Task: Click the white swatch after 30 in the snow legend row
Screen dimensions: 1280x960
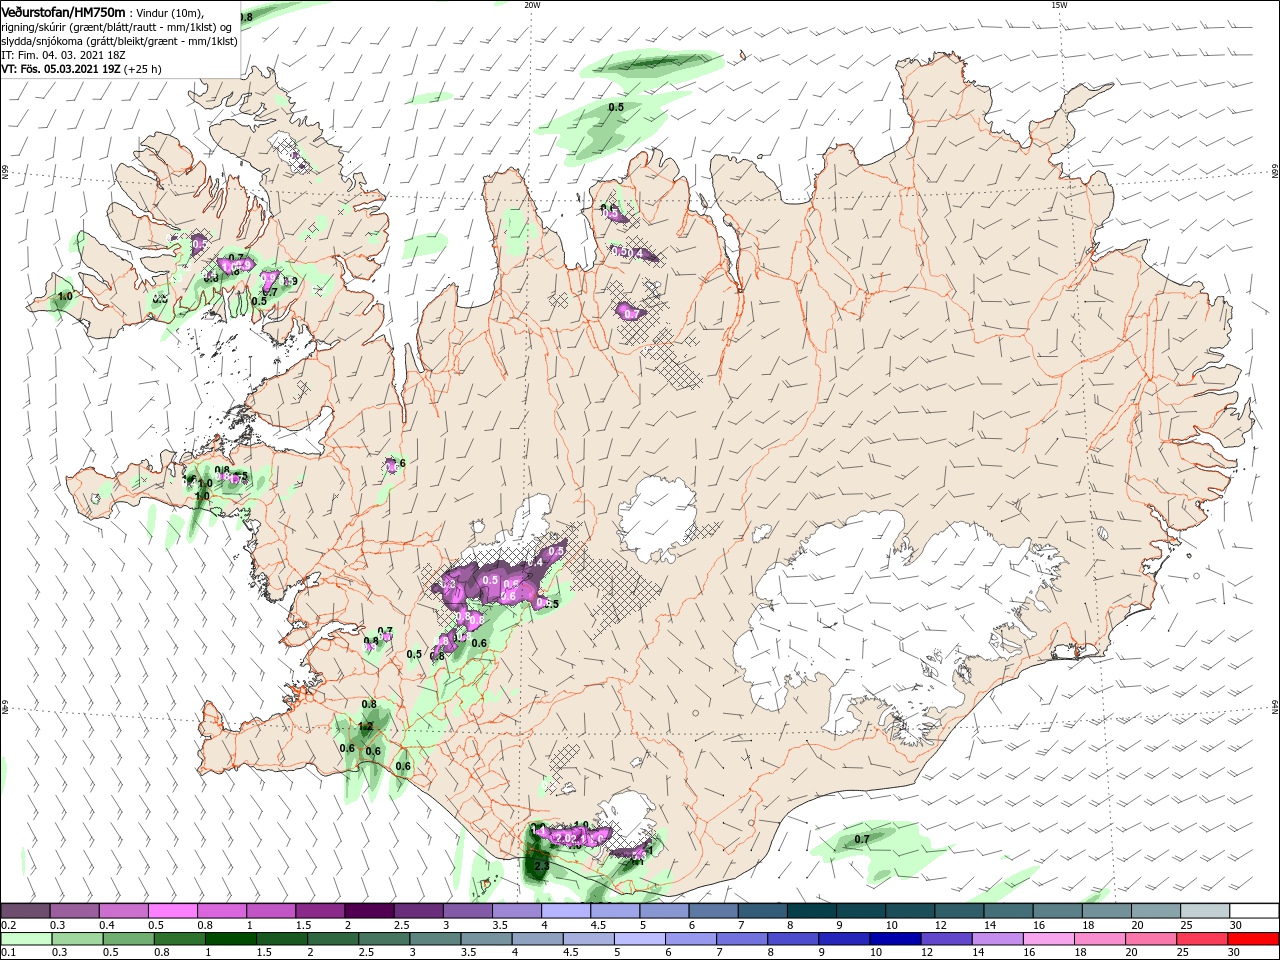Action: [x=1254, y=910]
